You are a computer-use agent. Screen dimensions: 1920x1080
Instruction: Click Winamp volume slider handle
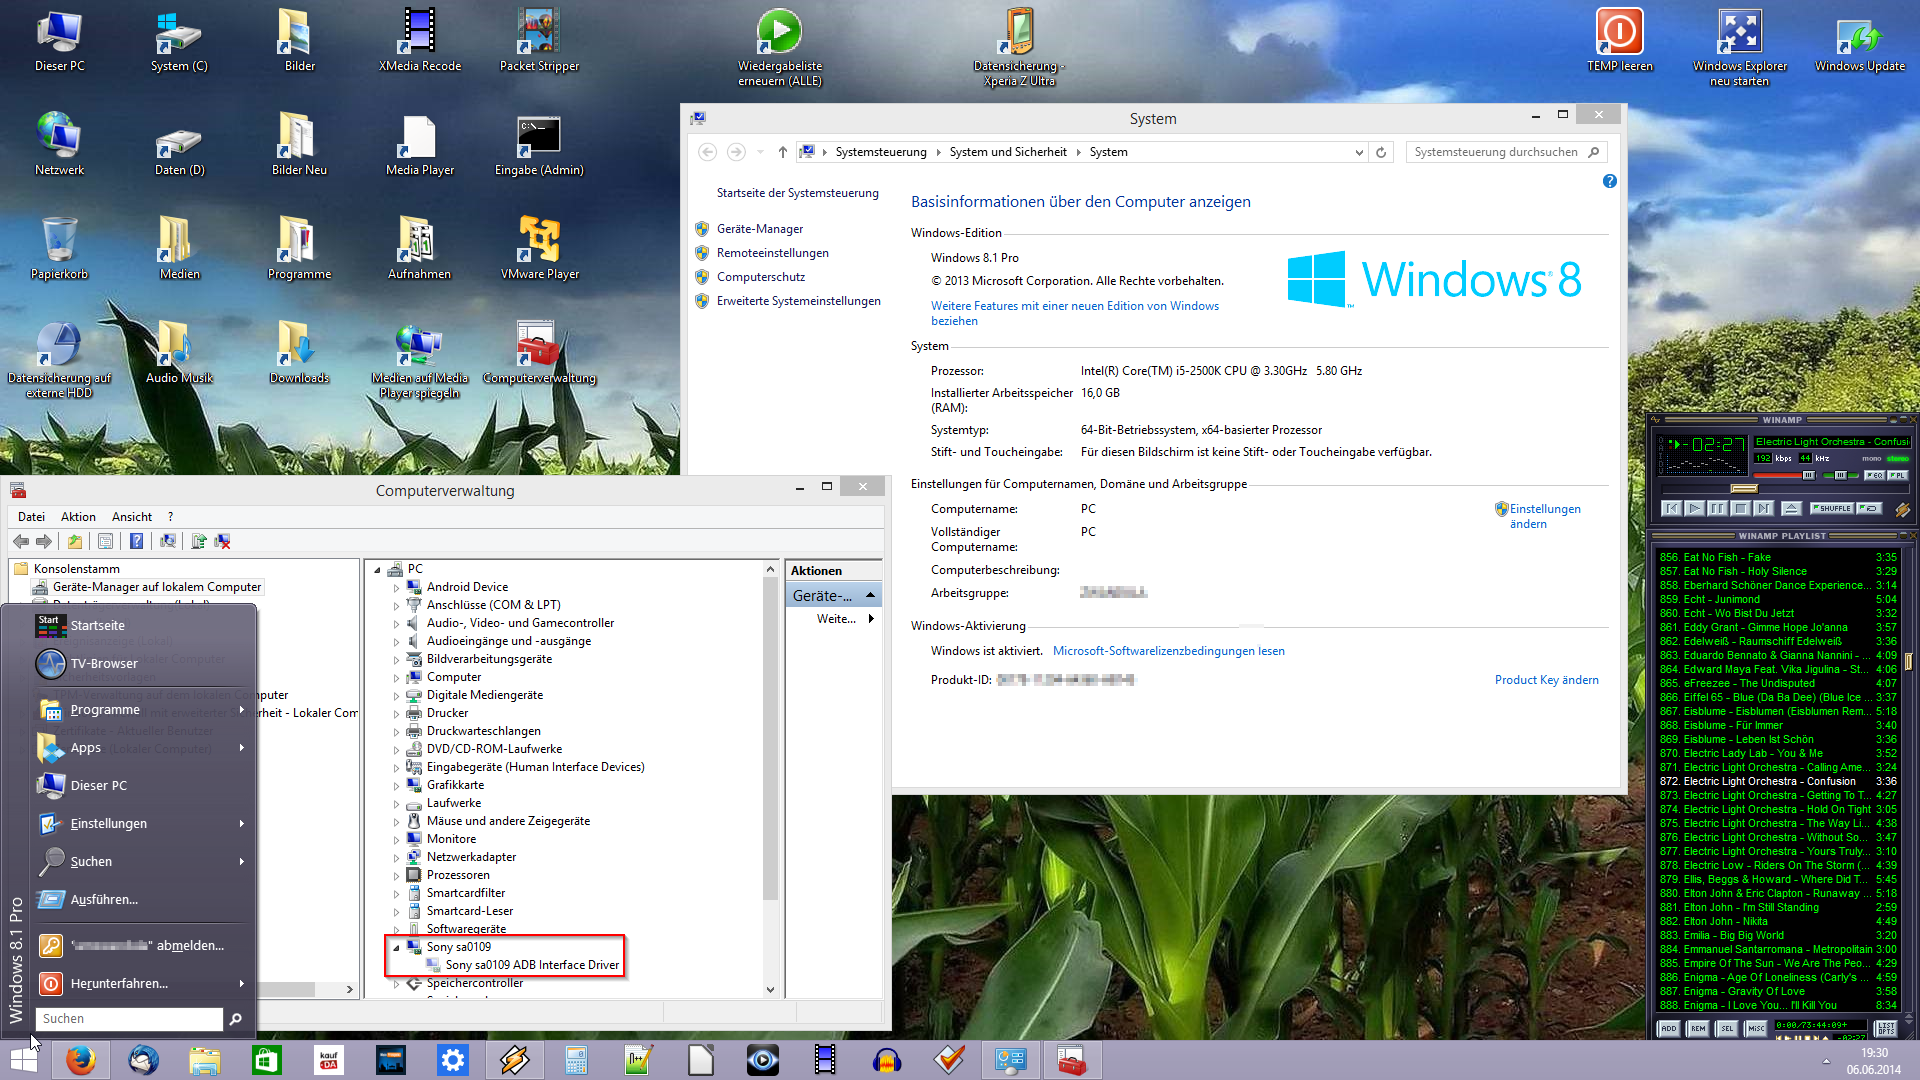[1808, 475]
